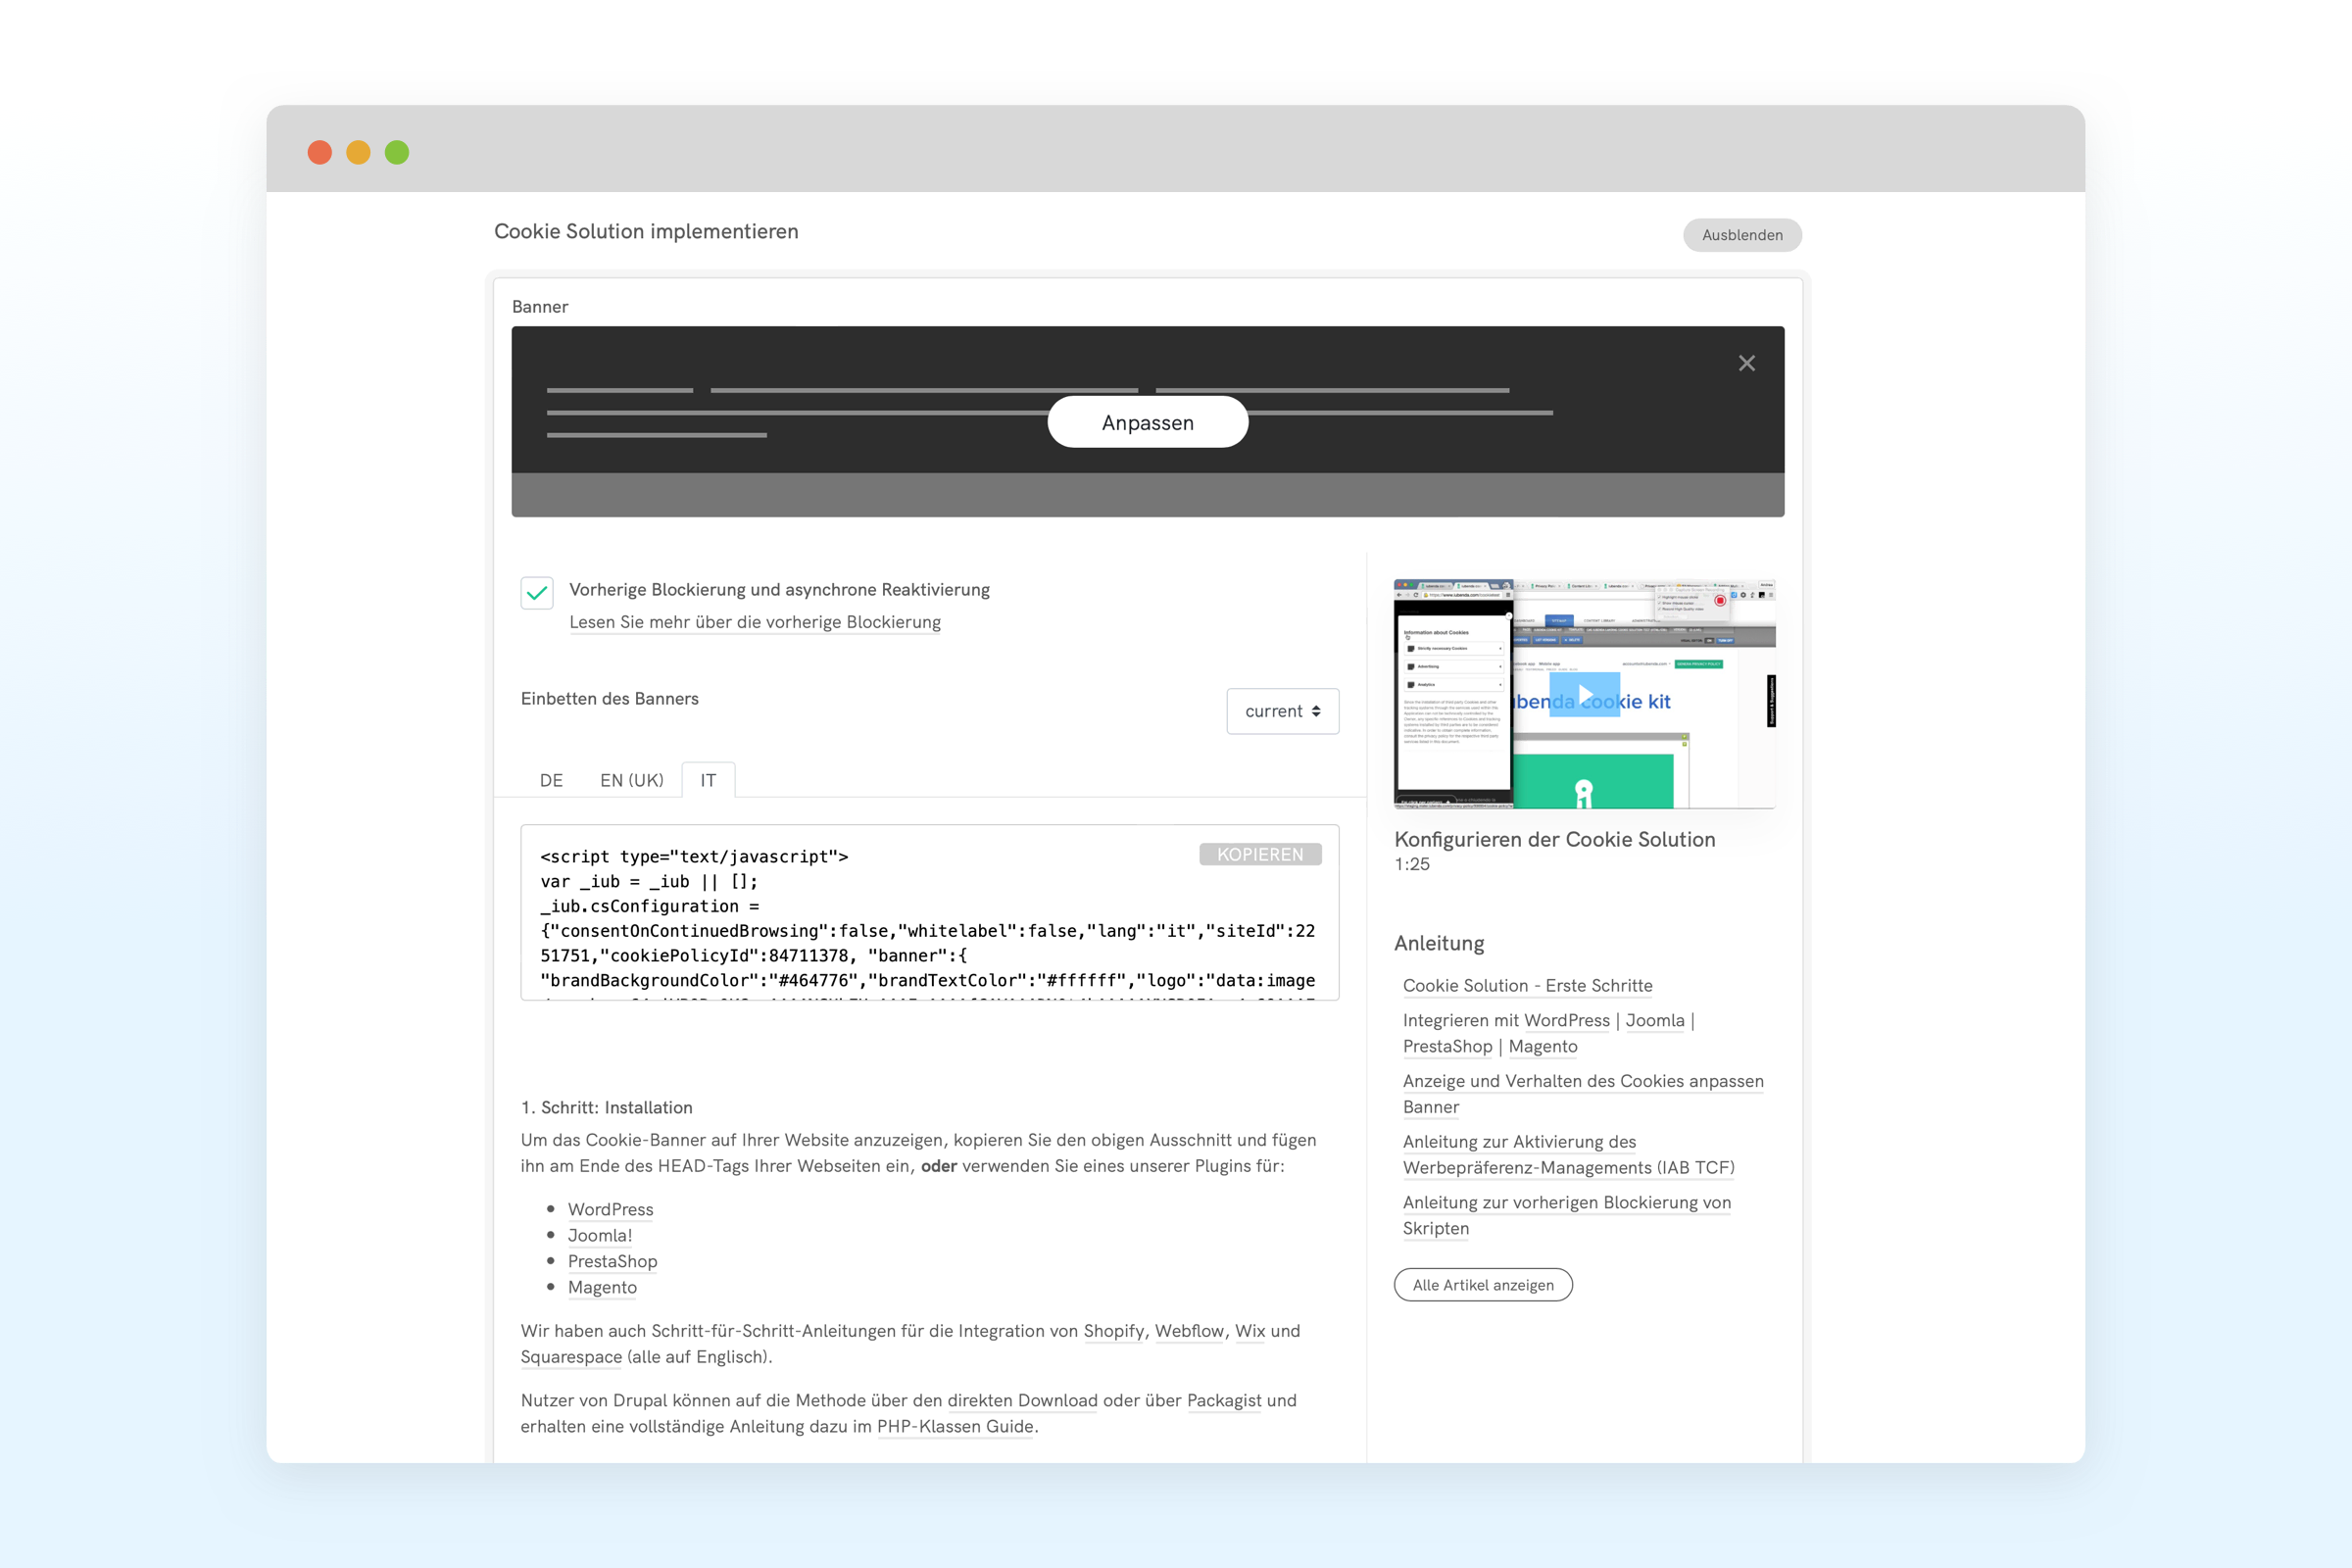2352x1568 pixels.
Task: Click the green maximize window dot
Action: pos(397,152)
